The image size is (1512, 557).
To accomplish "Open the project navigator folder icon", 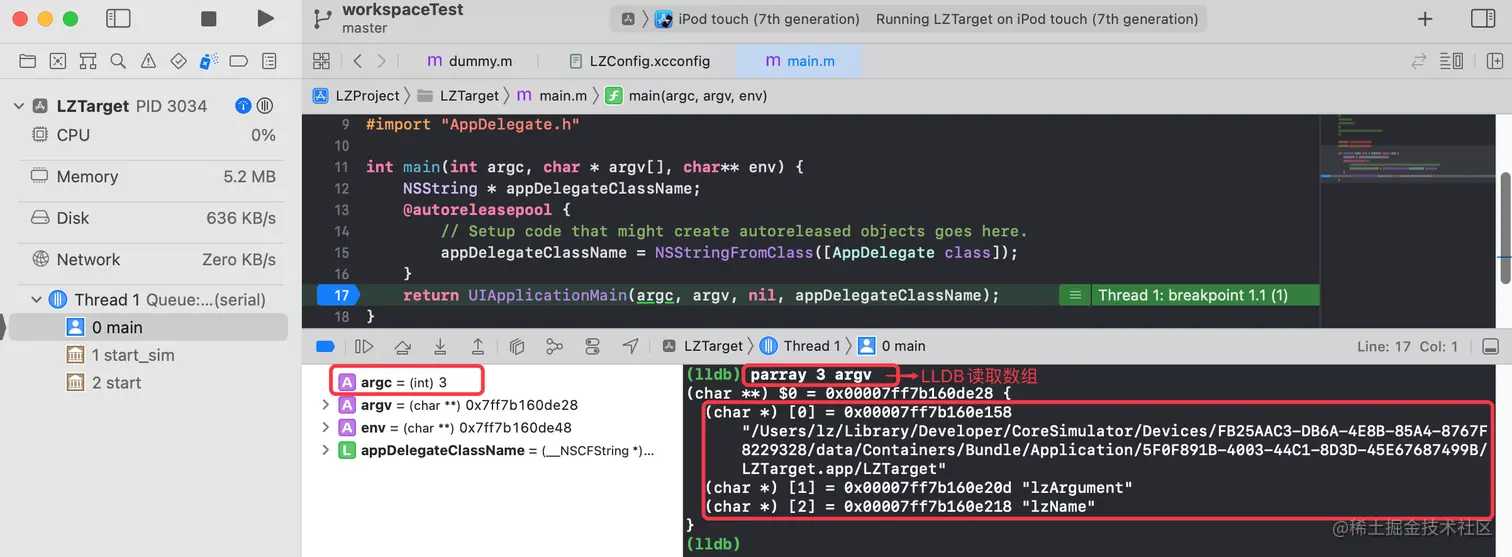I will tap(28, 61).
